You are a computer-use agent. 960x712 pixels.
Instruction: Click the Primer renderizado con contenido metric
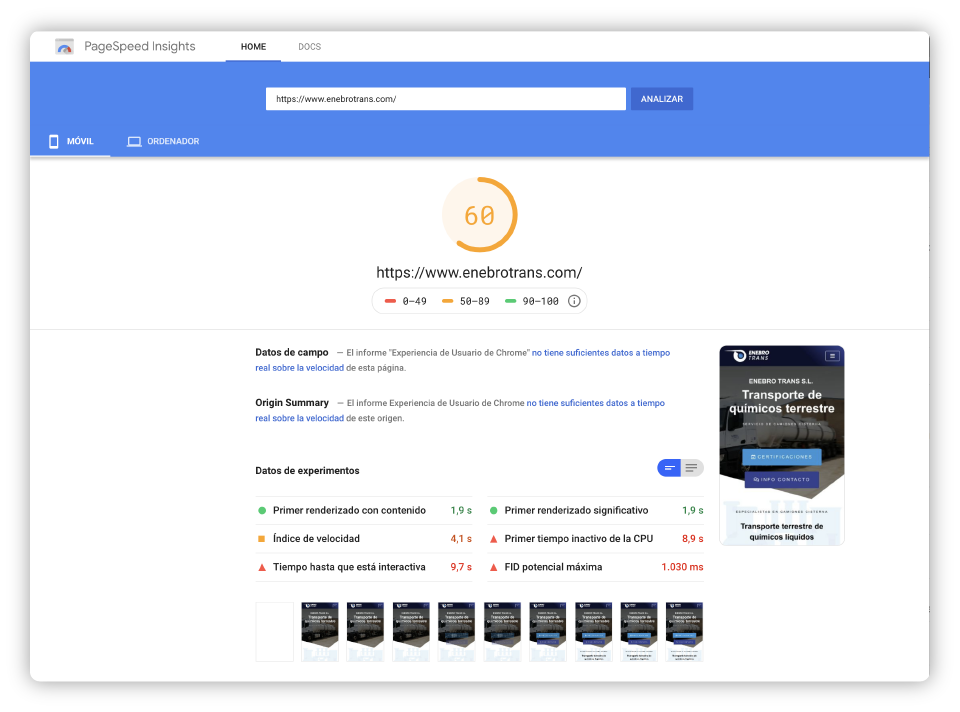(364, 511)
